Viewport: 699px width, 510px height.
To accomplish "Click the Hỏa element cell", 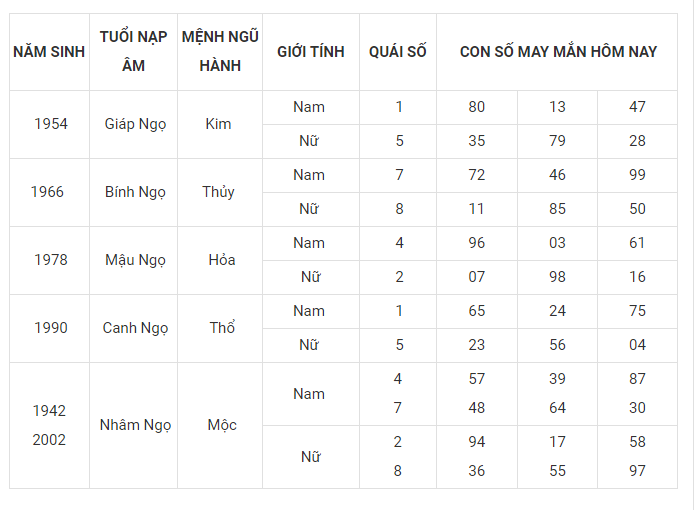I will point(222,260).
